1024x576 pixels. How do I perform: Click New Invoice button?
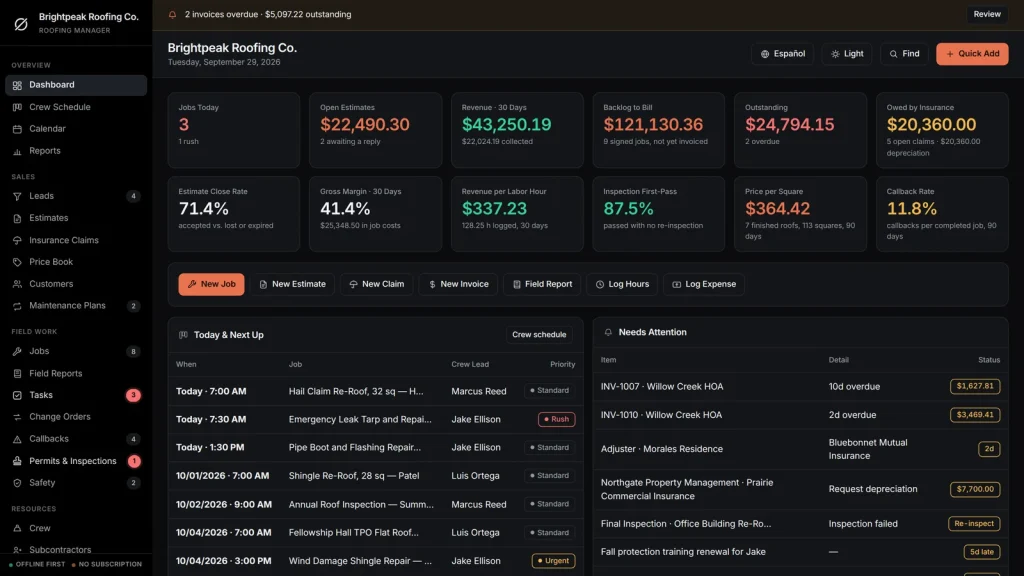pos(458,284)
